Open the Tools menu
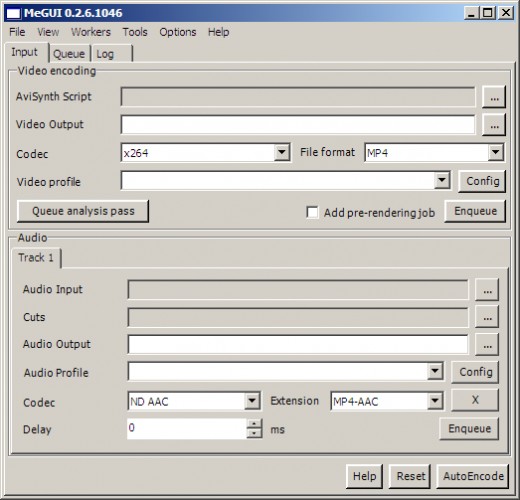Image resolution: width=520 pixels, height=500 pixels. pos(135,32)
